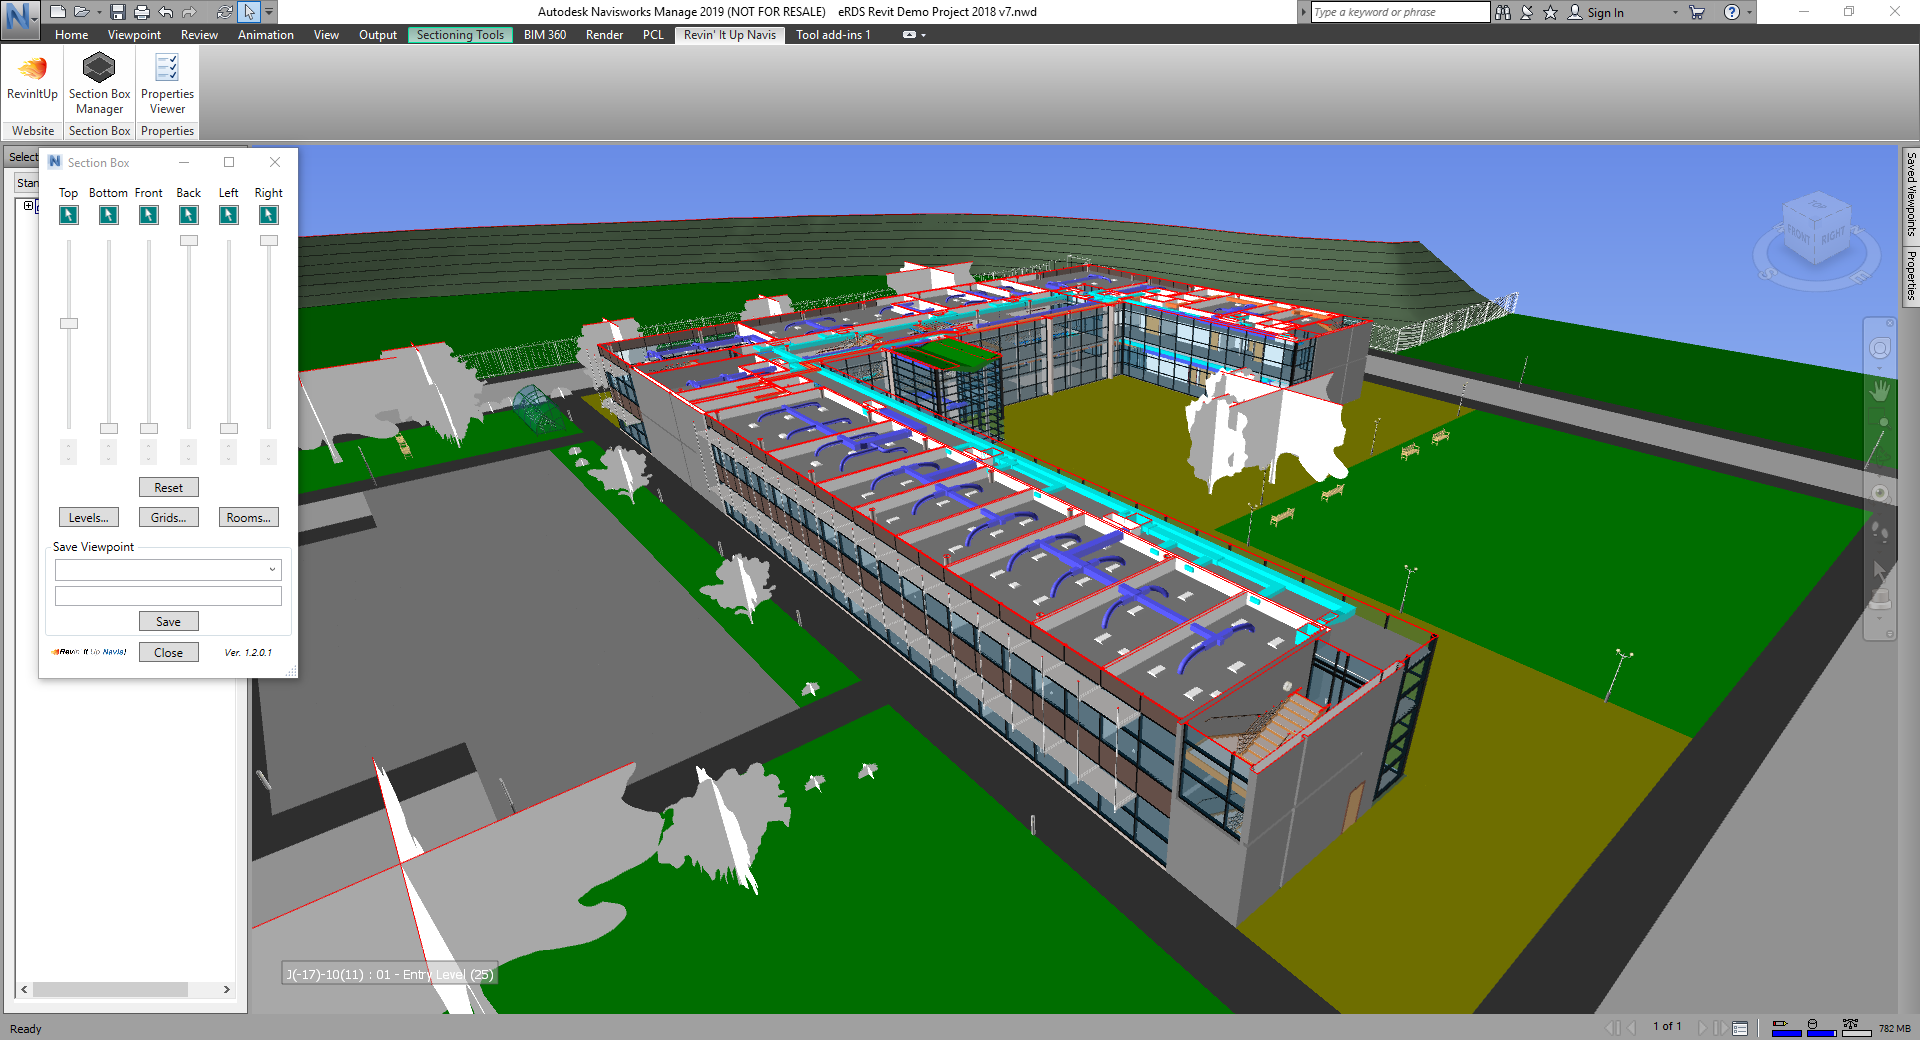This screenshot has width=1920, height=1040.
Task: Open the Rooms... dialog button
Action: click(x=248, y=517)
